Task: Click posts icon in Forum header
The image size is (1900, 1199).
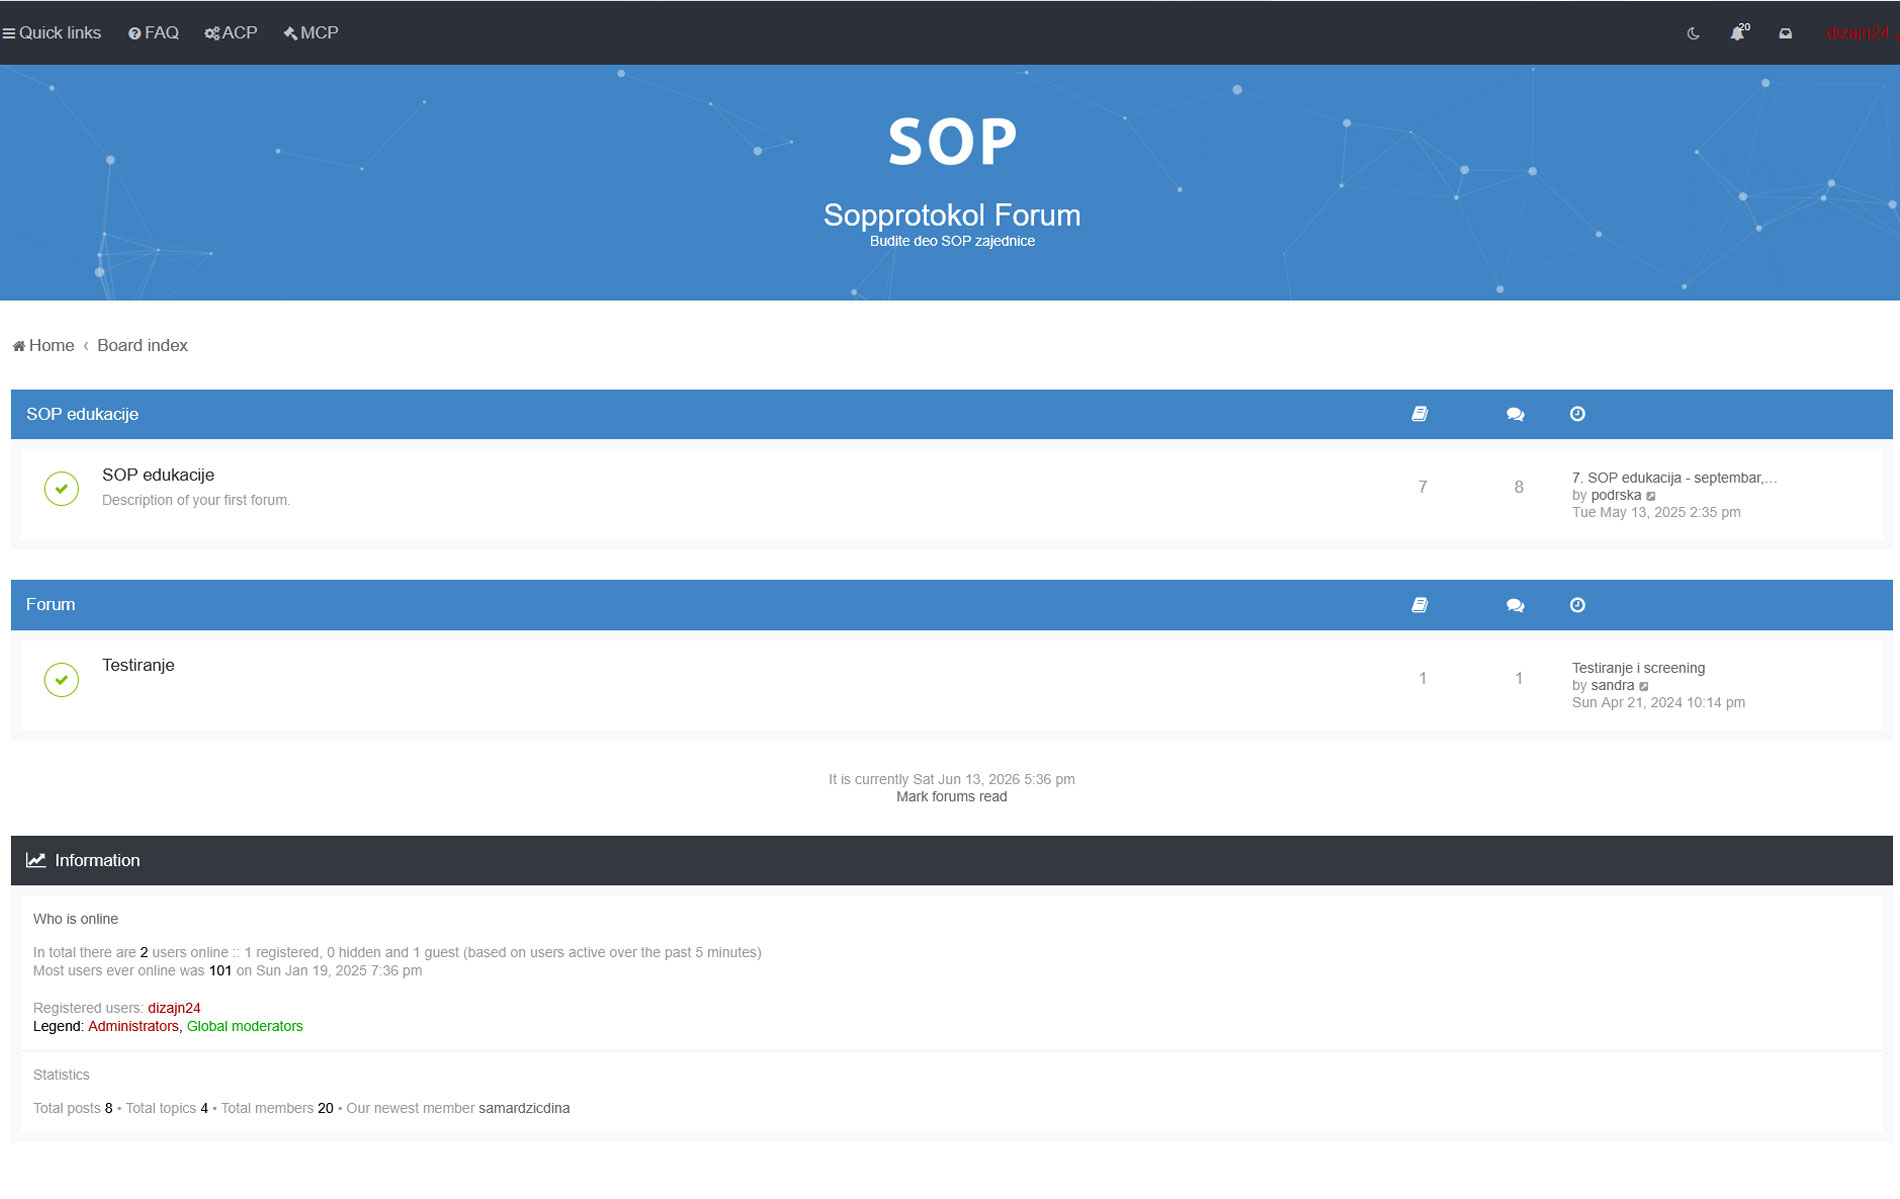Action: 1515,605
